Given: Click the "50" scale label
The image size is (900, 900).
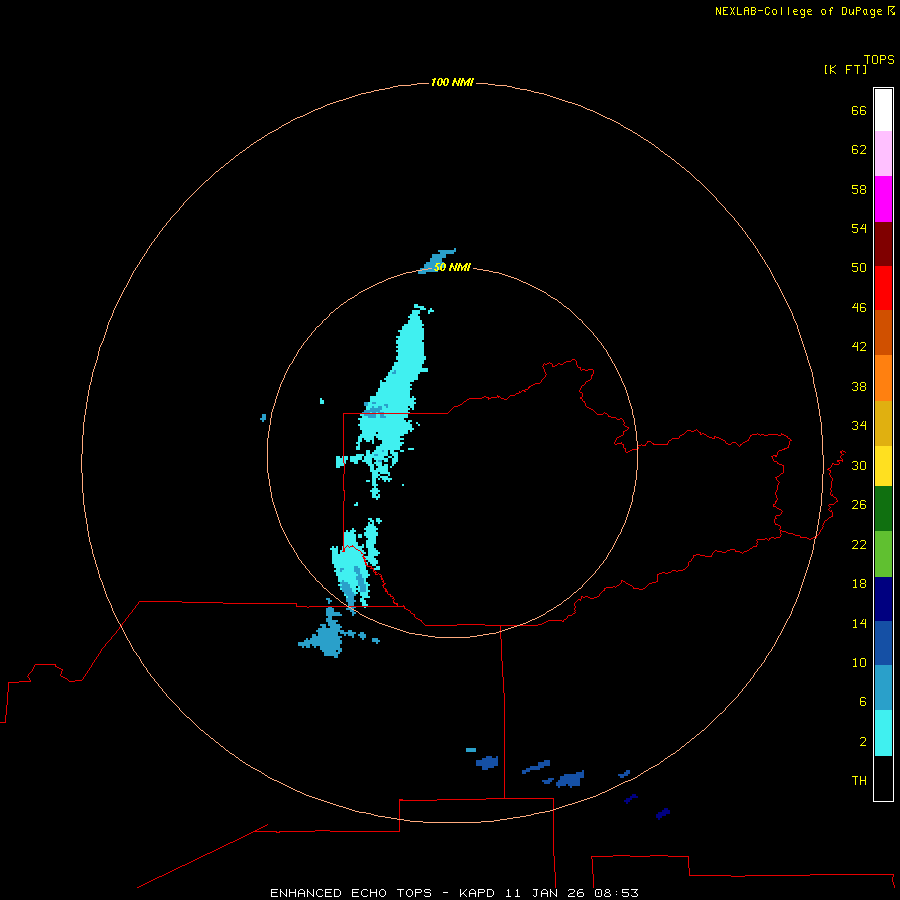Looking at the screenshot, I should point(859,268).
